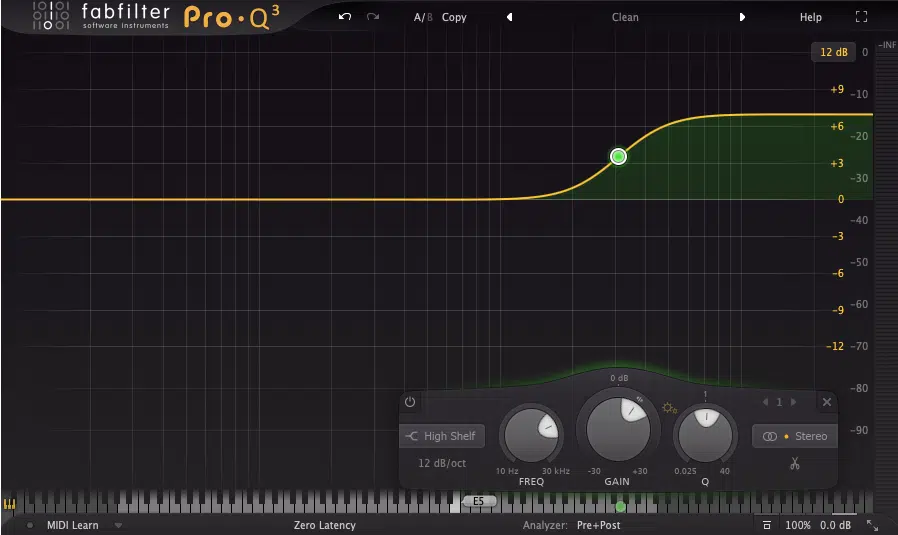Image resolution: width=898 pixels, height=535 pixels.
Task: Open the High Shelf filter shape menu
Action: point(442,436)
